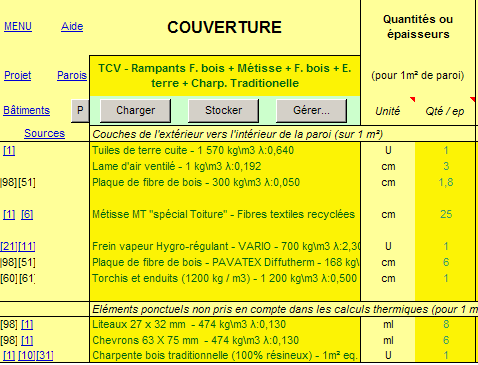Viewport: 478px width, 365px height.
Task: Select the 'Chevrons 63 X 75 mm' cell
Action: point(225,340)
